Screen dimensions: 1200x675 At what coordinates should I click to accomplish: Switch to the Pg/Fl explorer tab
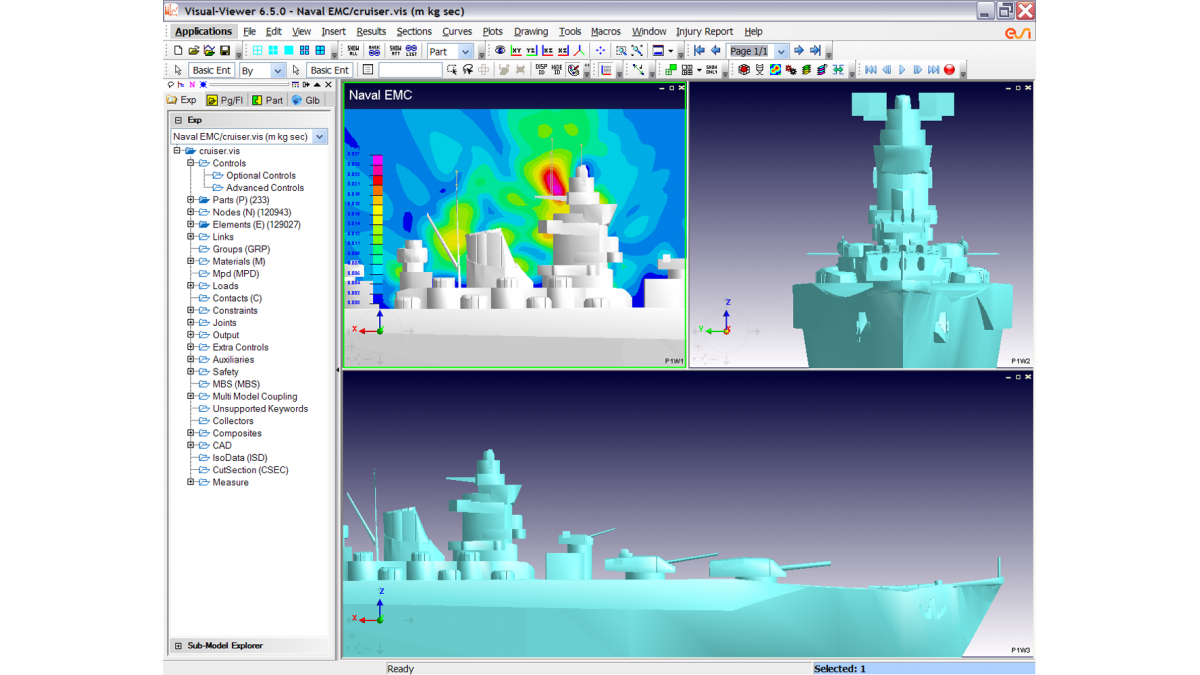click(x=225, y=100)
